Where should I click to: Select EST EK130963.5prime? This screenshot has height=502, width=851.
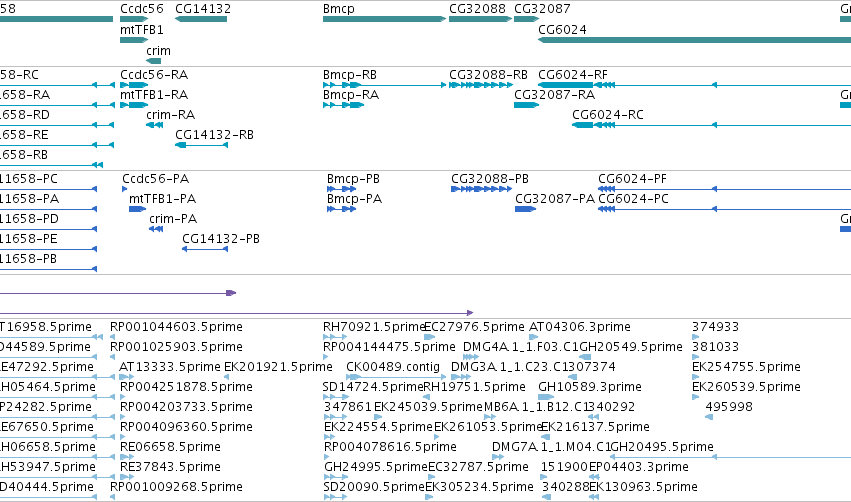click(x=643, y=487)
